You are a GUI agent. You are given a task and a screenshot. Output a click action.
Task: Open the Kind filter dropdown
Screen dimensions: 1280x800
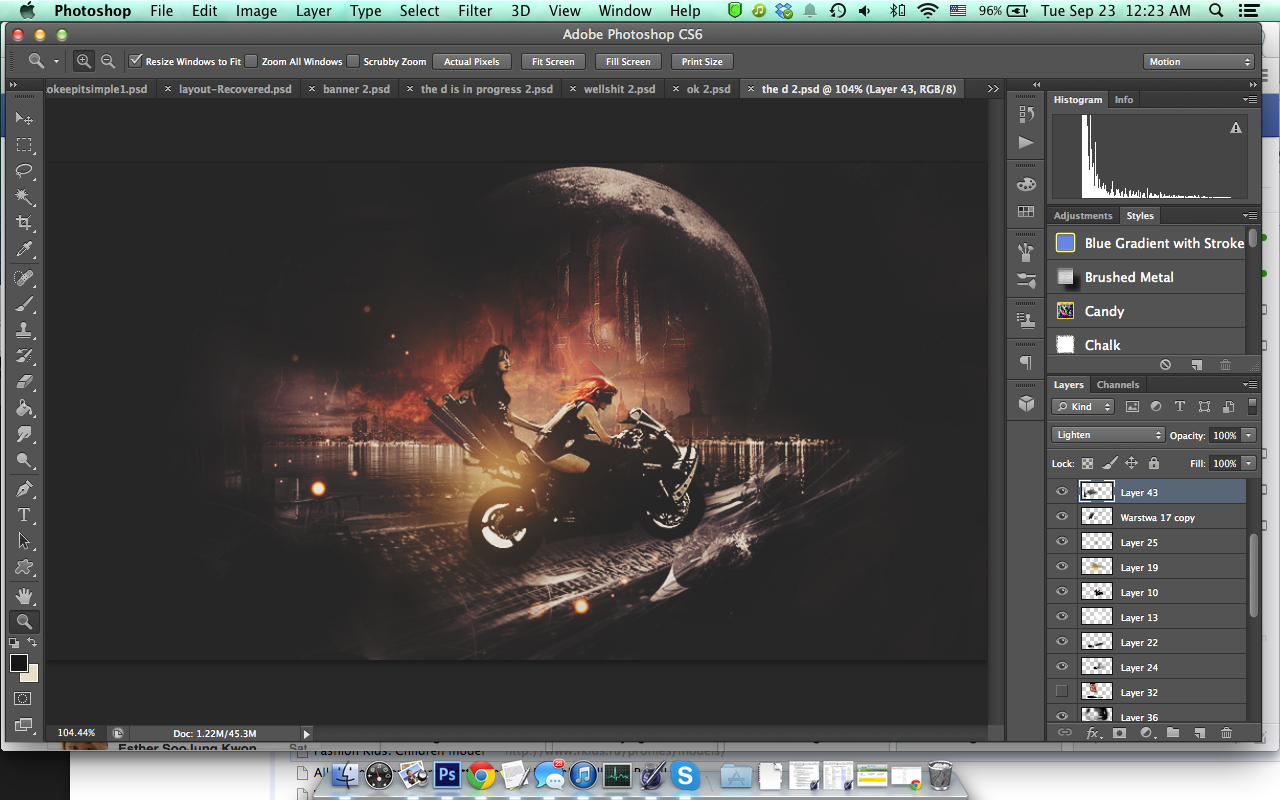tap(1083, 407)
